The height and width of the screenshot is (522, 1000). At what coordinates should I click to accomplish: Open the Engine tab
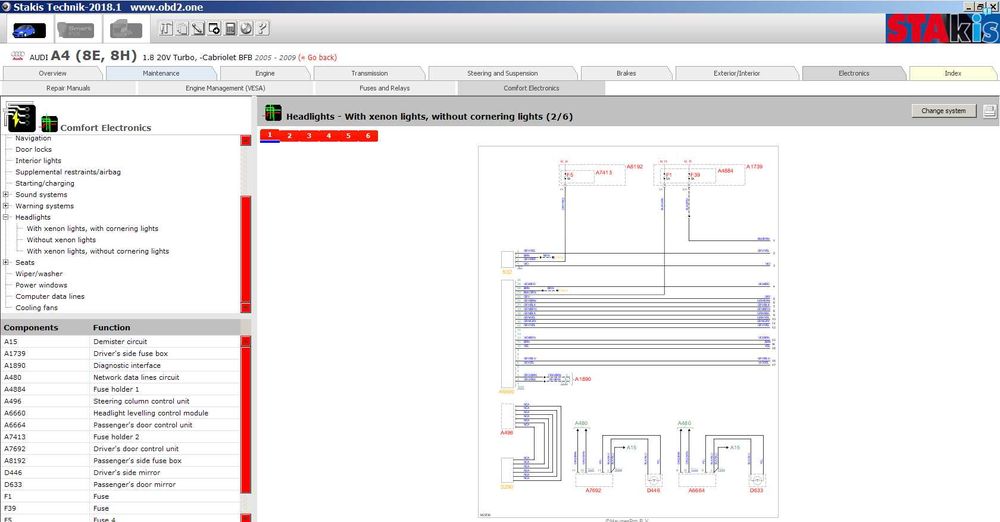[265, 73]
